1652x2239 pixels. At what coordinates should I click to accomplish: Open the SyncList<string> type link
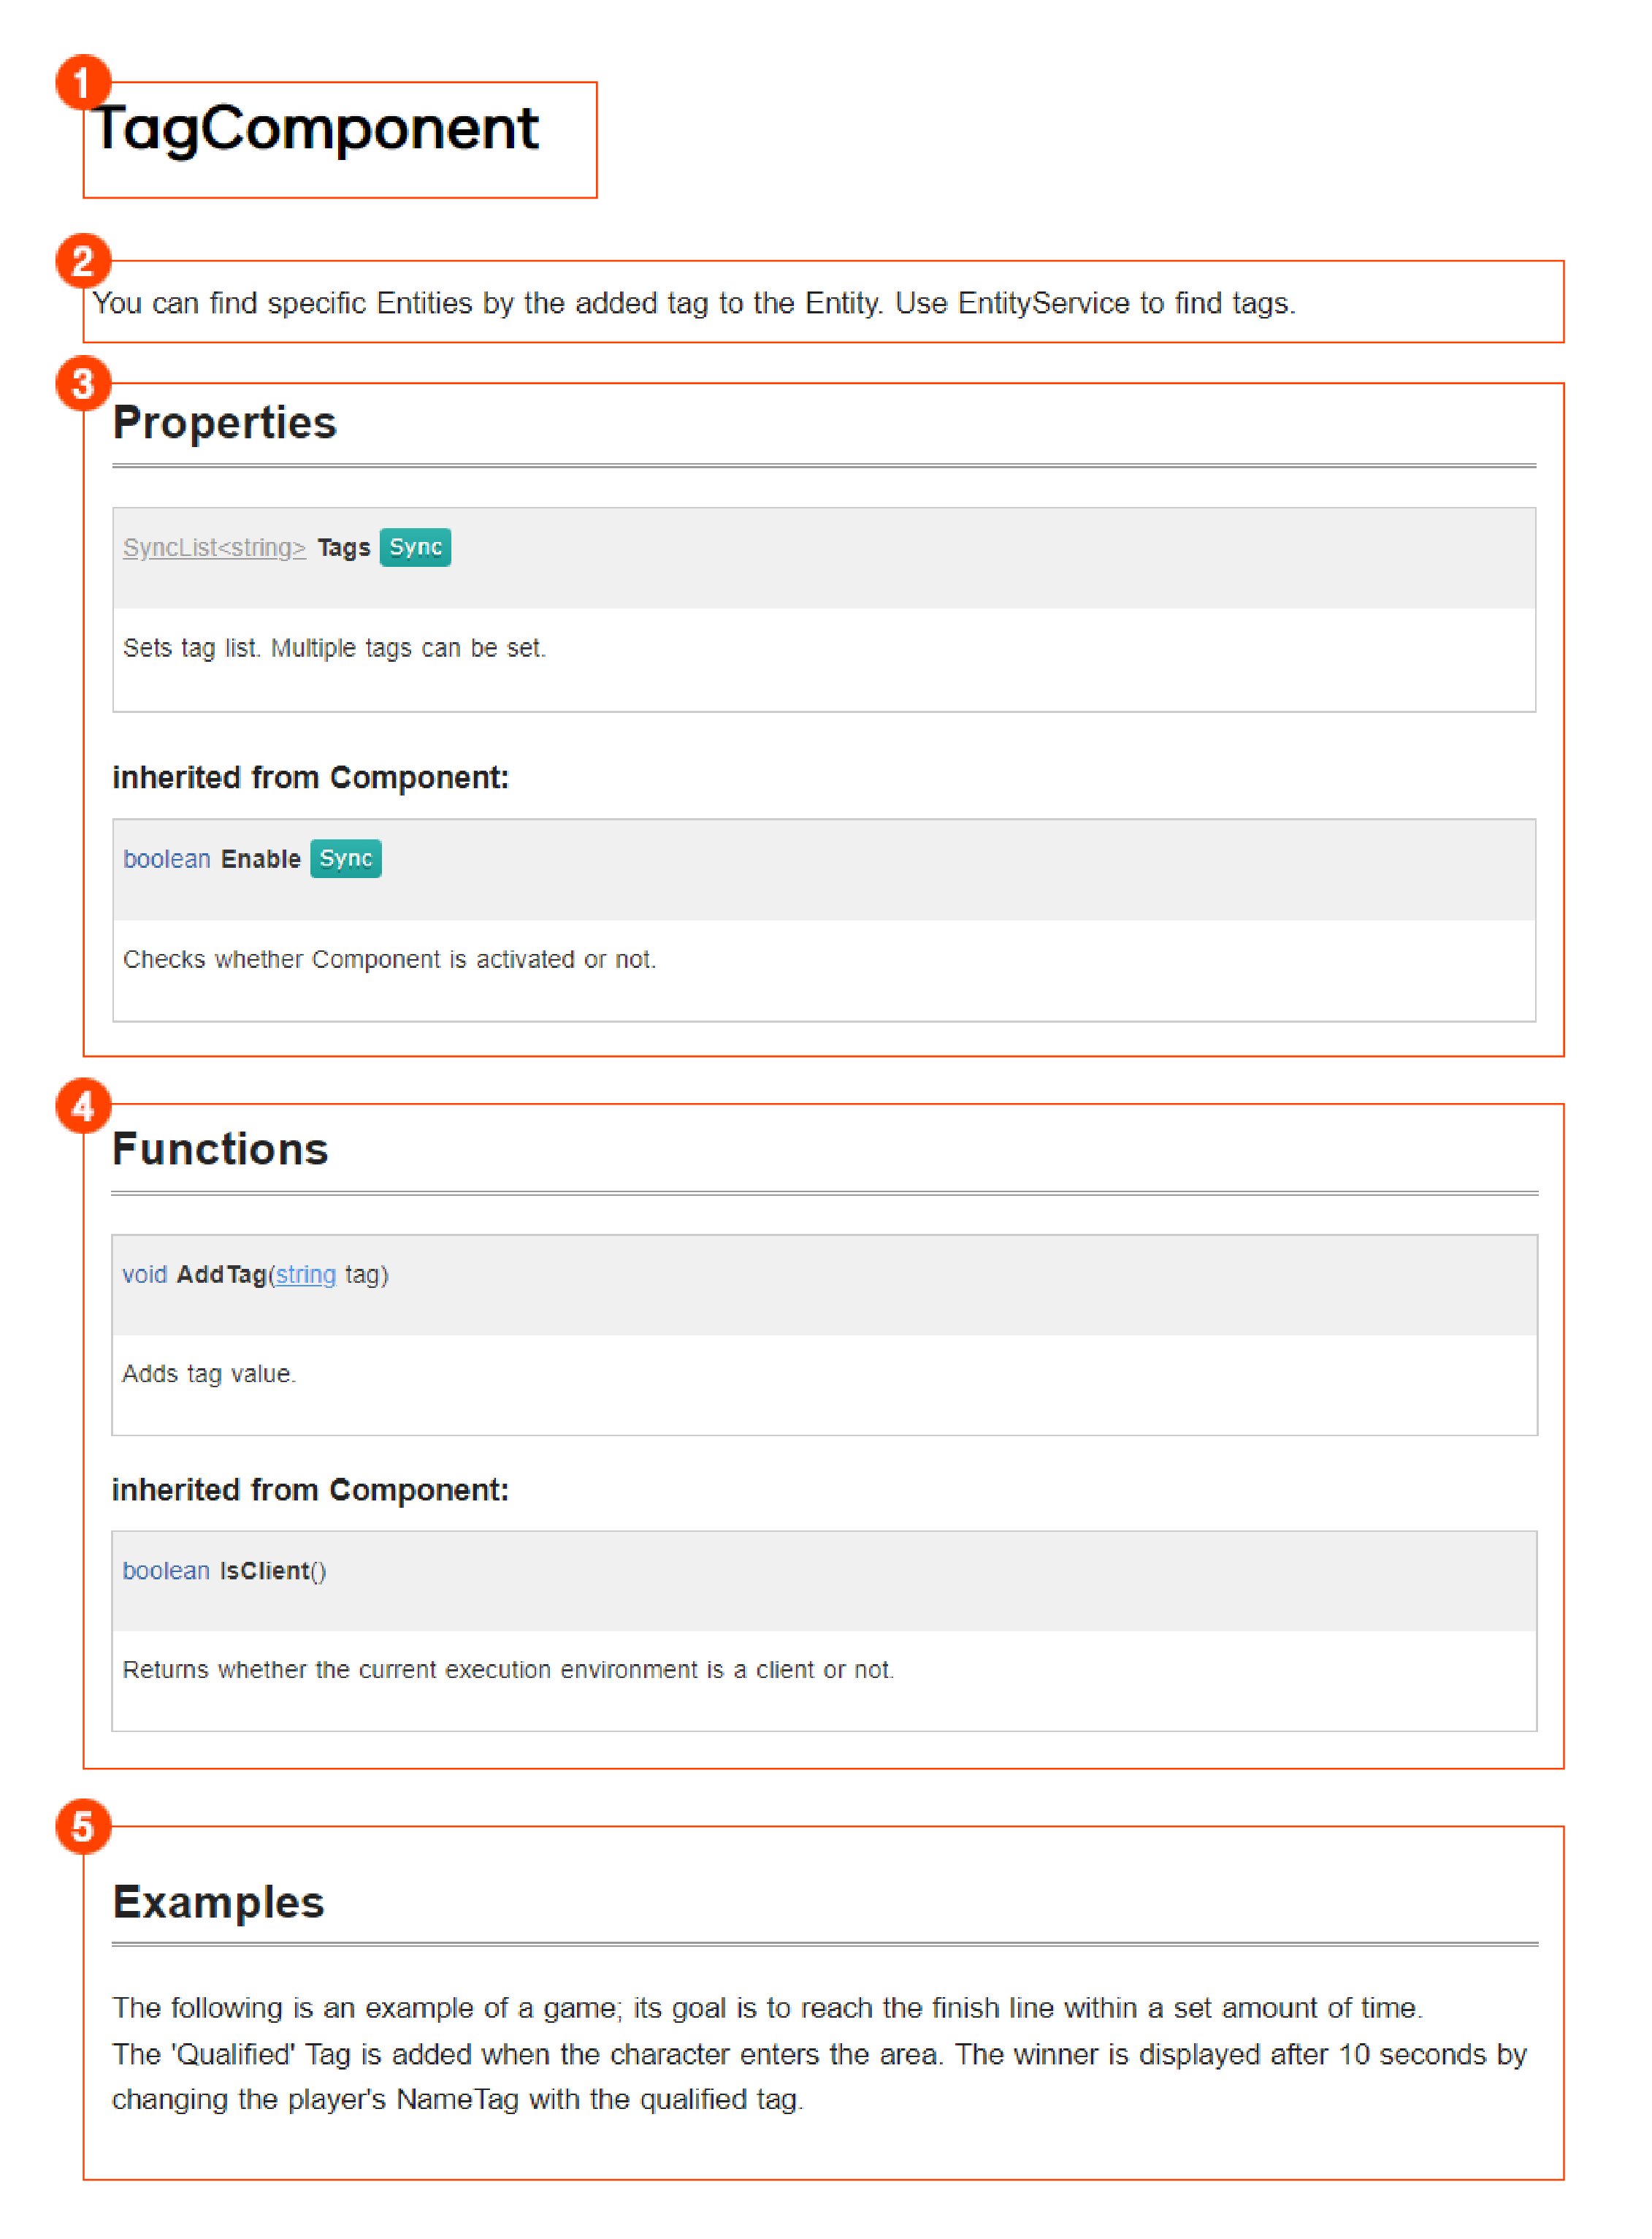click(214, 548)
